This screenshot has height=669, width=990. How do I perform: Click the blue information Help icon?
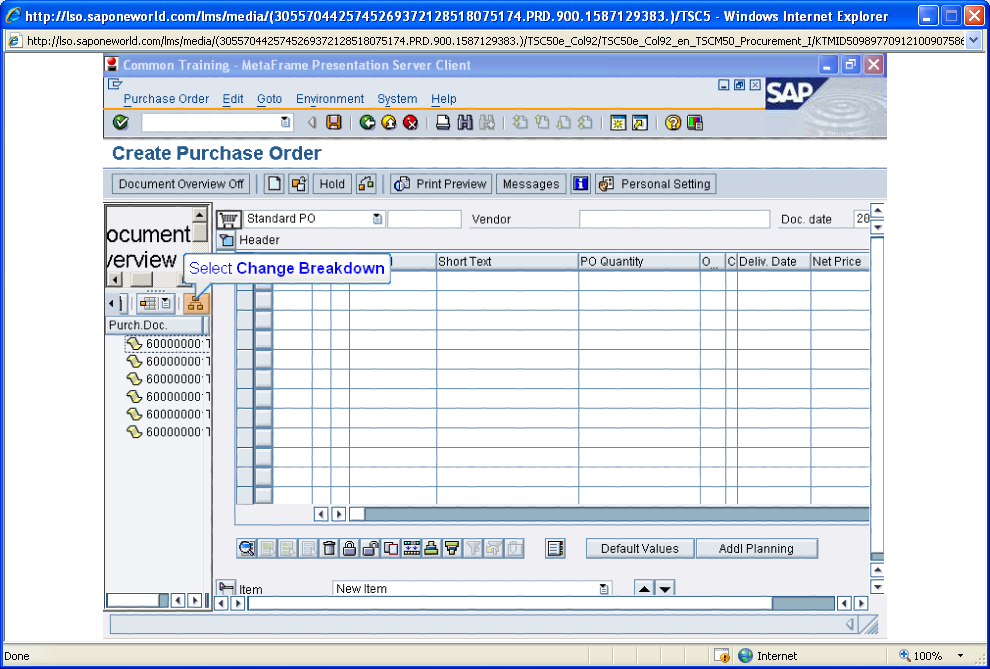580,184
